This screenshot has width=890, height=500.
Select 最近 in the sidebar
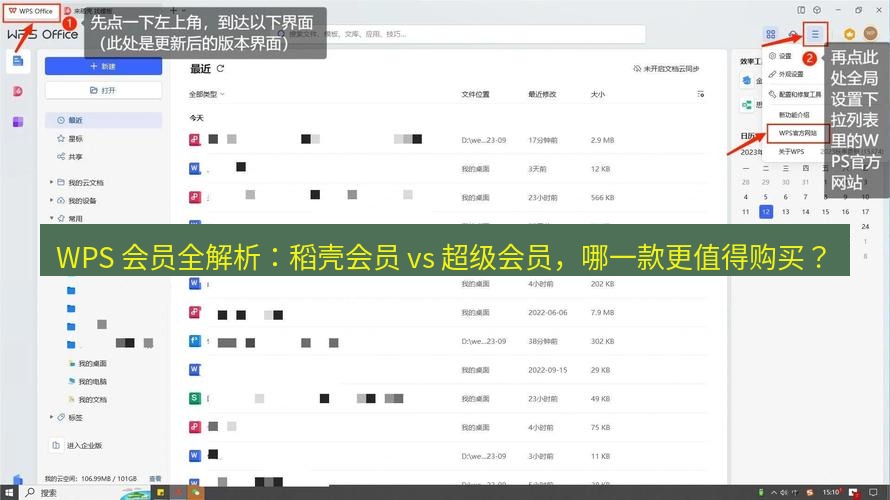pyautogui.click(x=103, y=120)
